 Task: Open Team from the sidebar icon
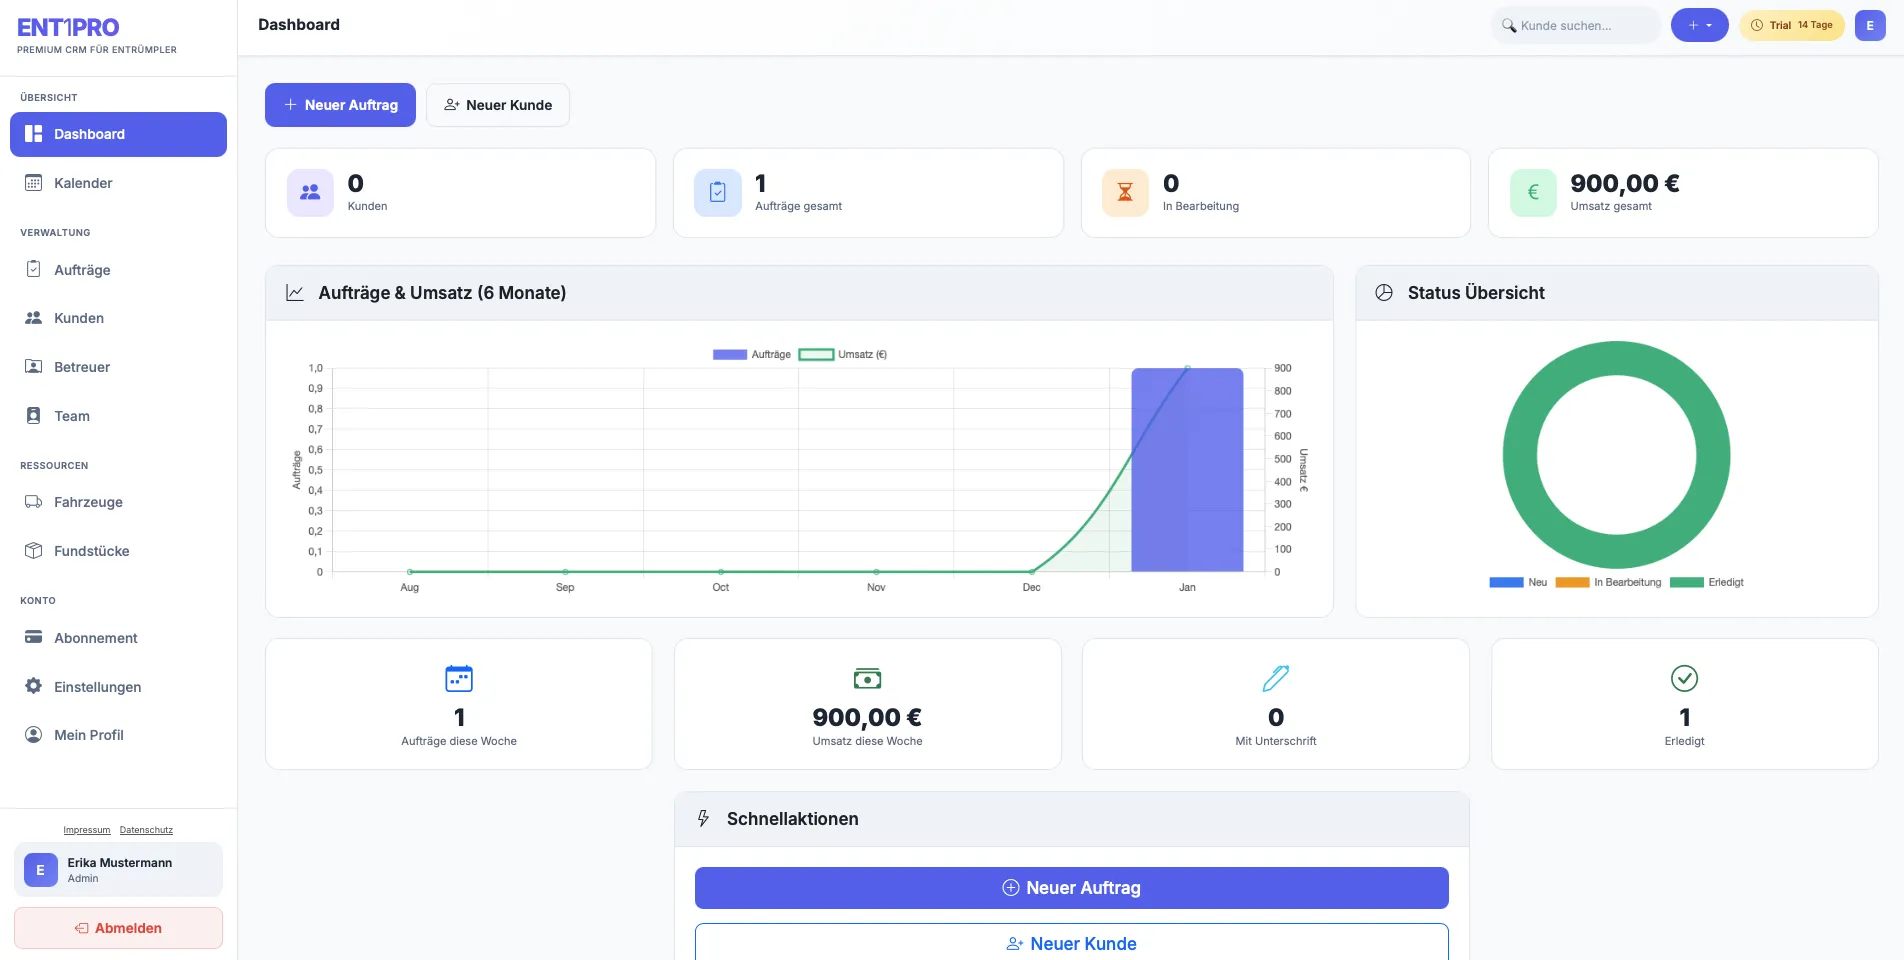[x=33, y=416]
